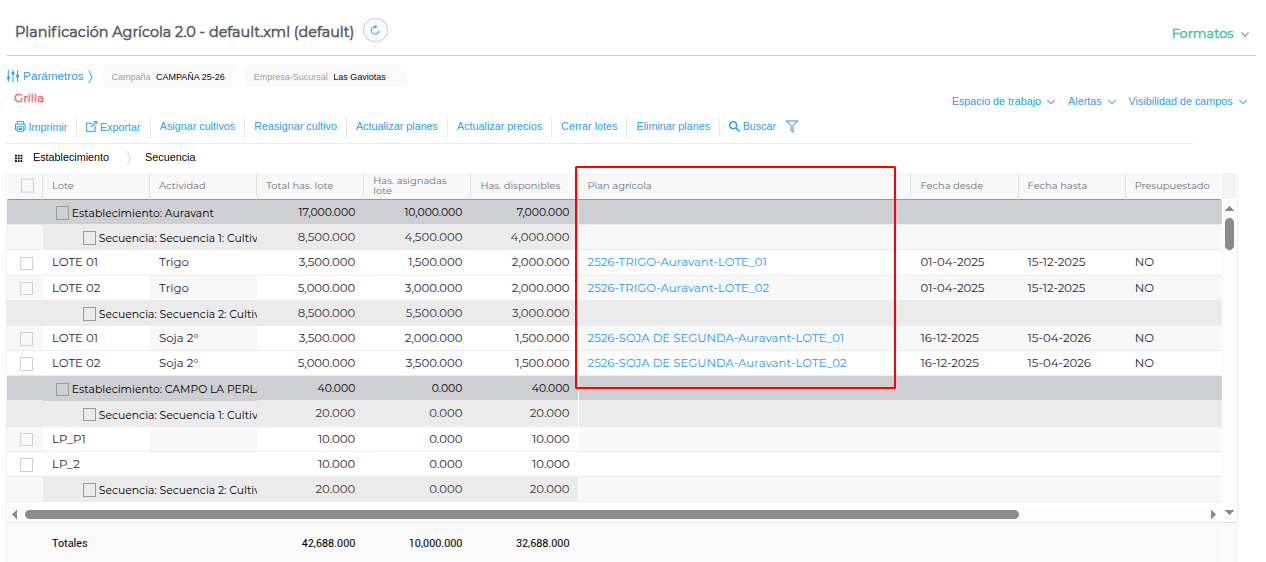Open the Parámetros sliders icon

pyautogui.click(x=13, y=76)
